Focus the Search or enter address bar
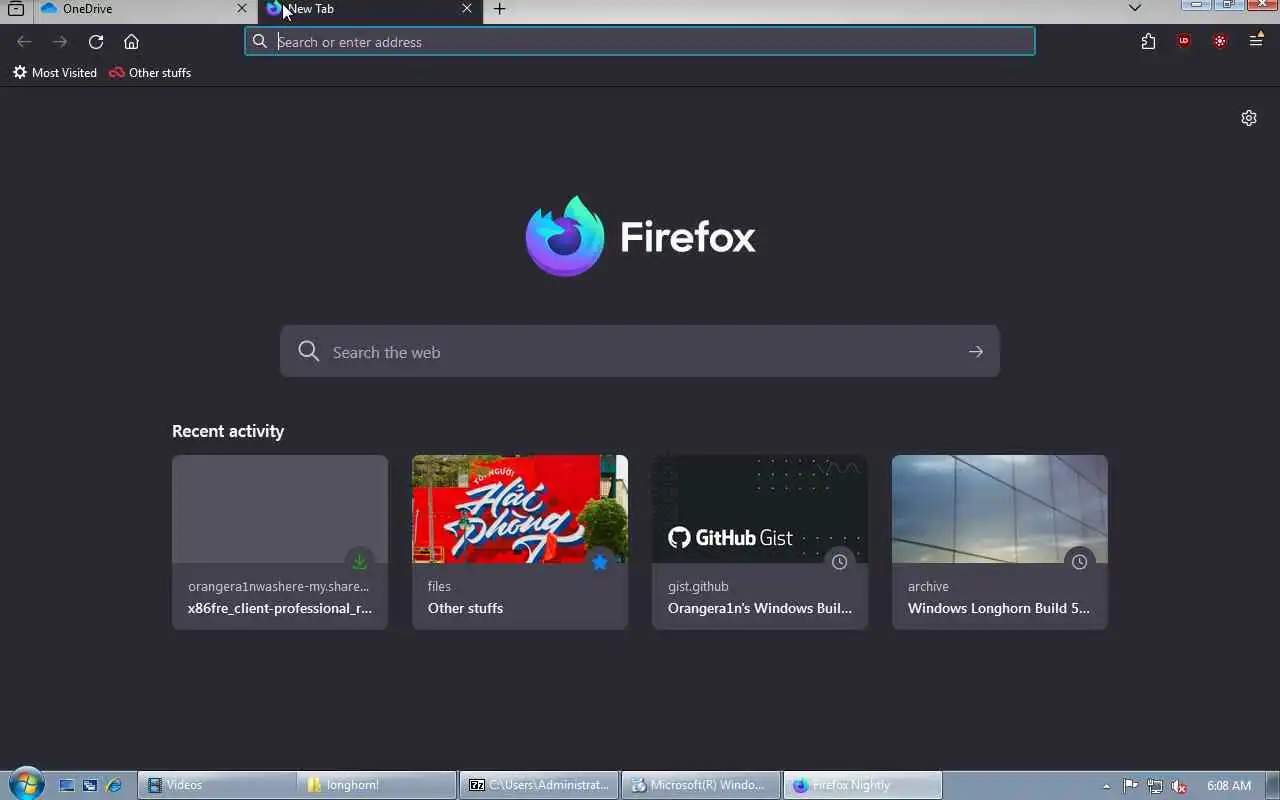The image size is (1280, 800). [640, 42]
